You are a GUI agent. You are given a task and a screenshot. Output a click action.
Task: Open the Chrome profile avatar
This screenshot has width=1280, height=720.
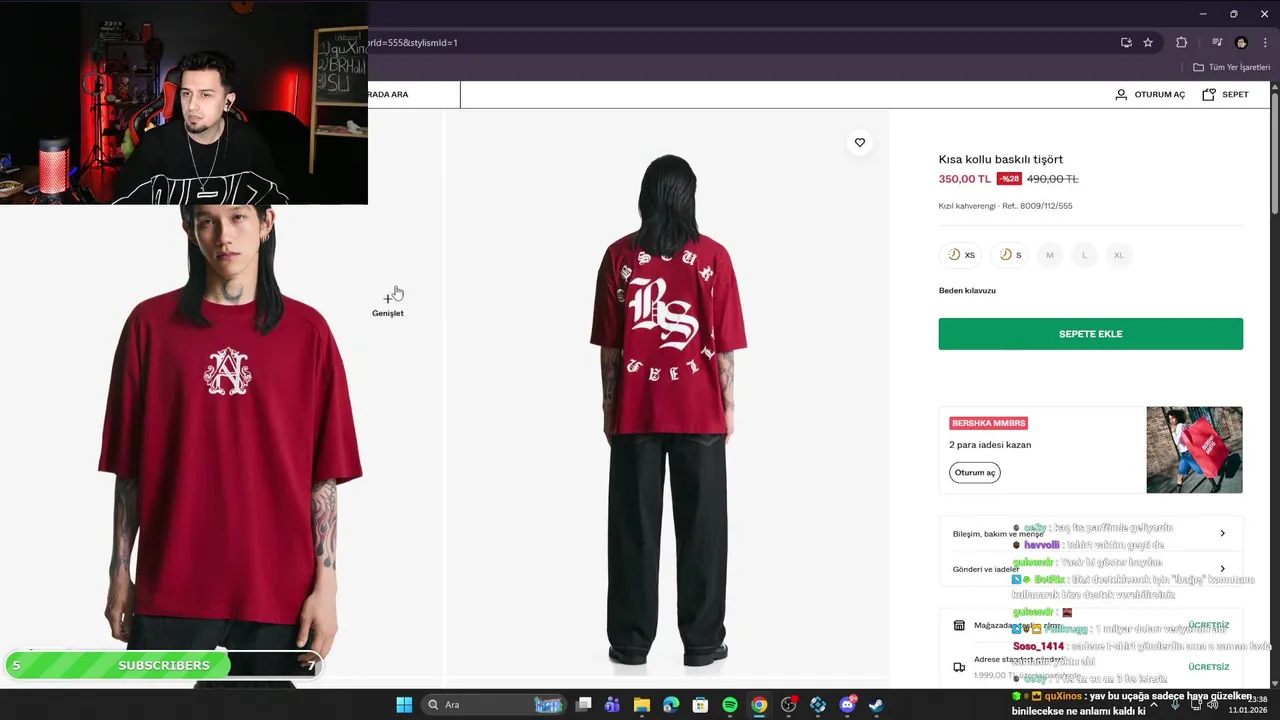tap(1241, 43)
